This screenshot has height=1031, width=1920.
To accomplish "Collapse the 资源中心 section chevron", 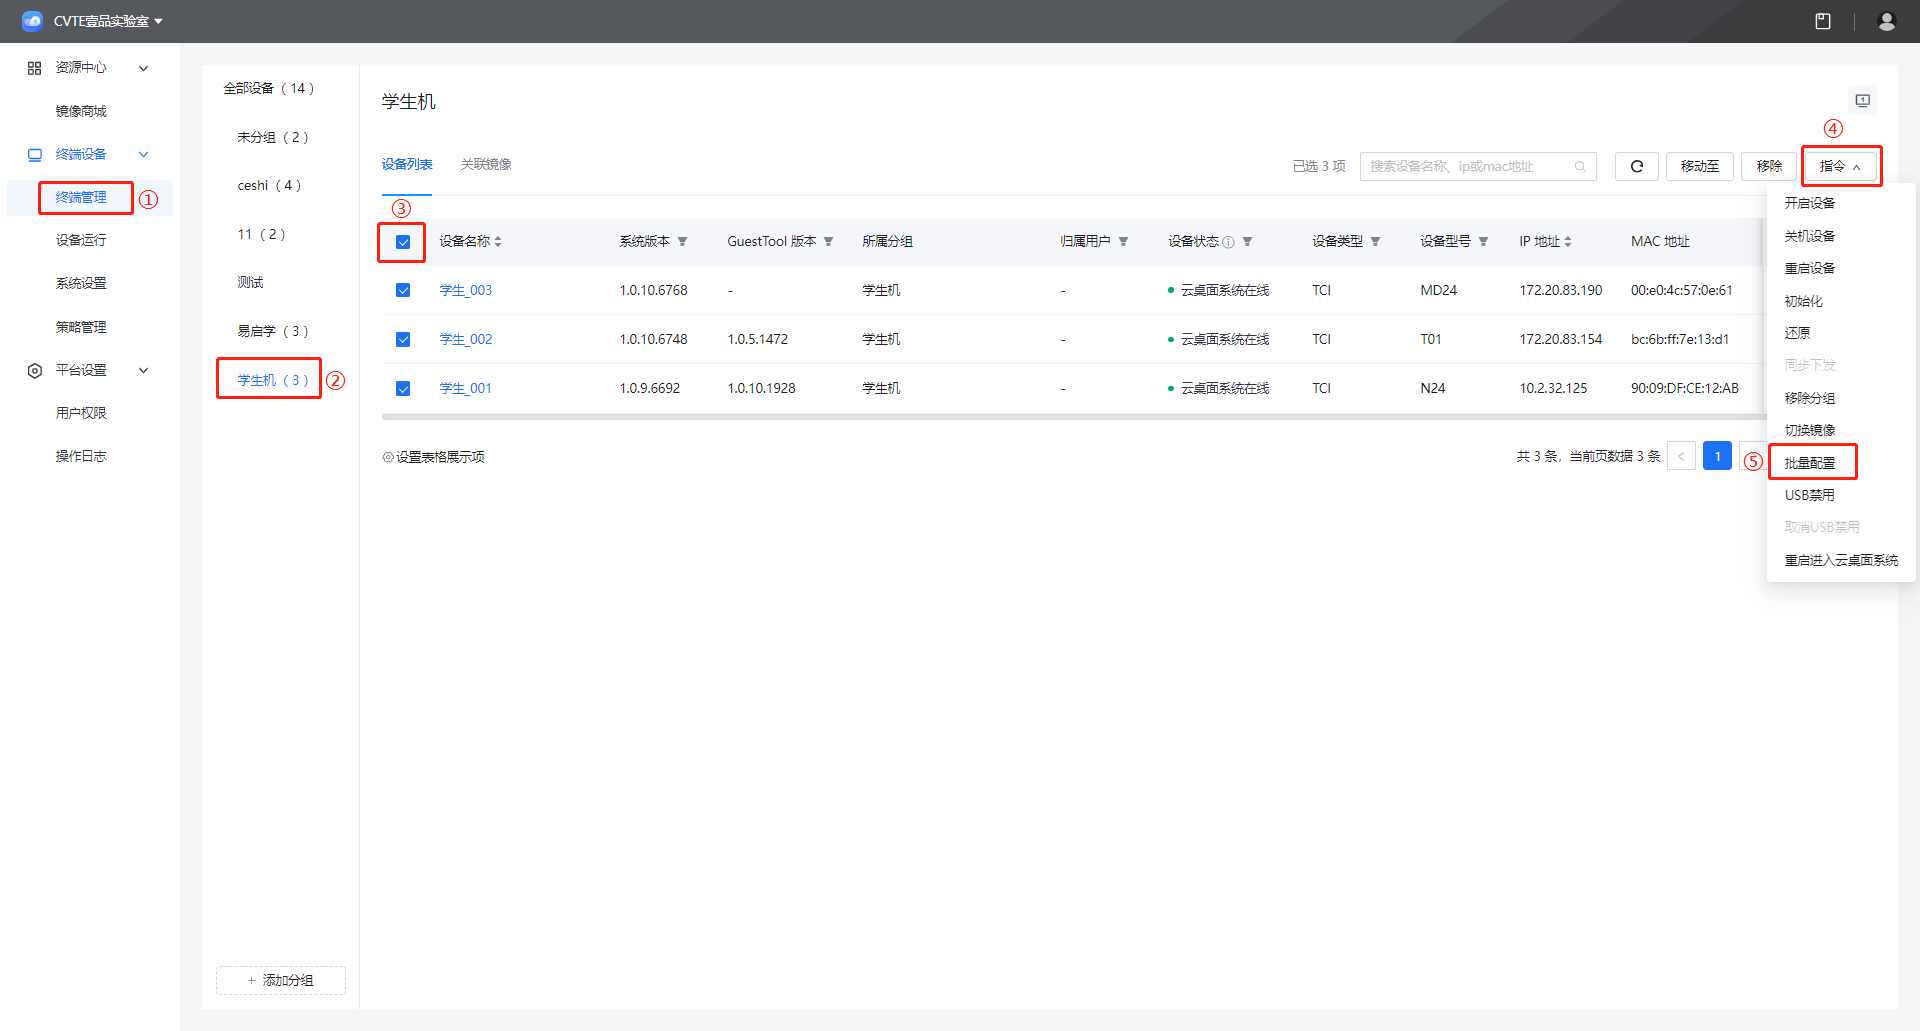I will tap(143, 68).
